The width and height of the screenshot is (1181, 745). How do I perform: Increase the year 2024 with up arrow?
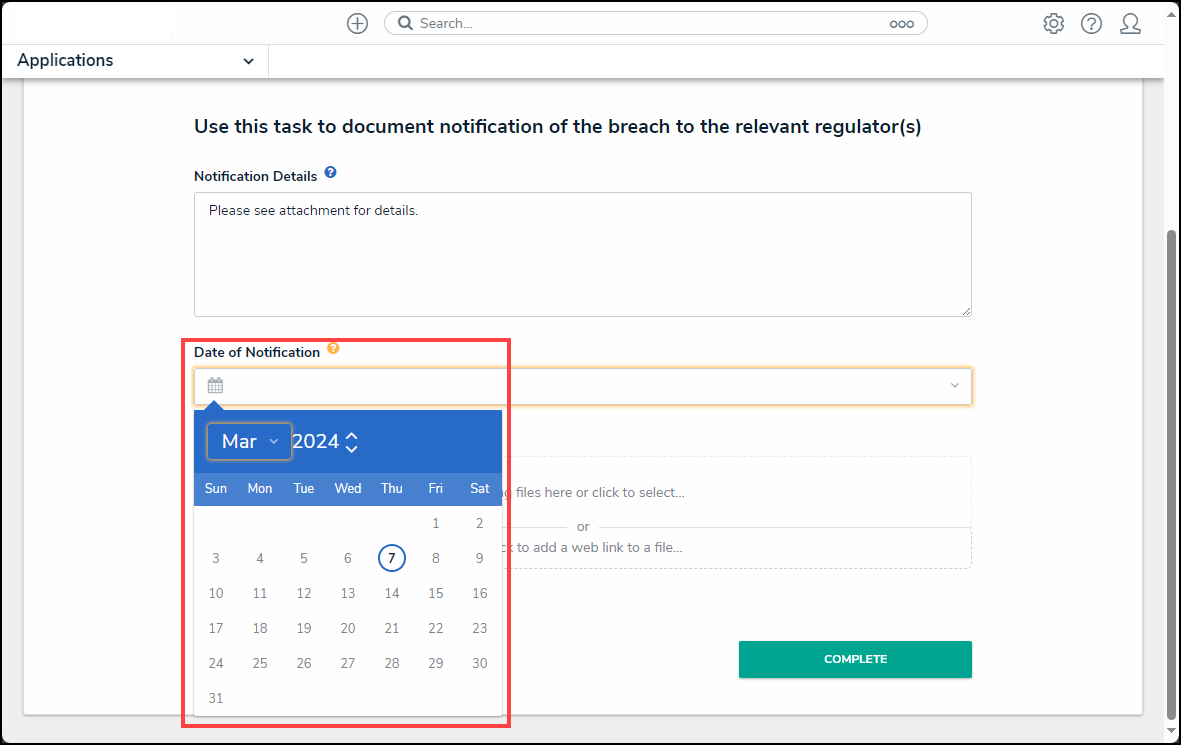(x=352, y=435)
